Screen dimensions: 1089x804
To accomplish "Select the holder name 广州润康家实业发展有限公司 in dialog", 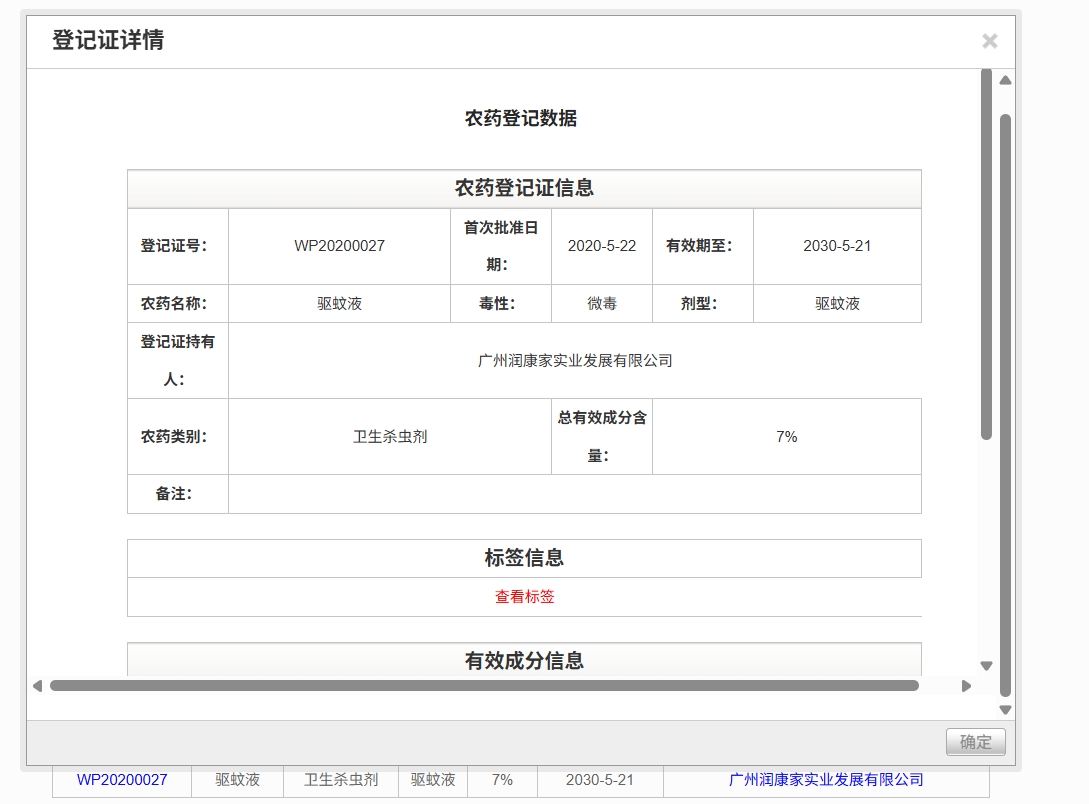I will (575, 360).
